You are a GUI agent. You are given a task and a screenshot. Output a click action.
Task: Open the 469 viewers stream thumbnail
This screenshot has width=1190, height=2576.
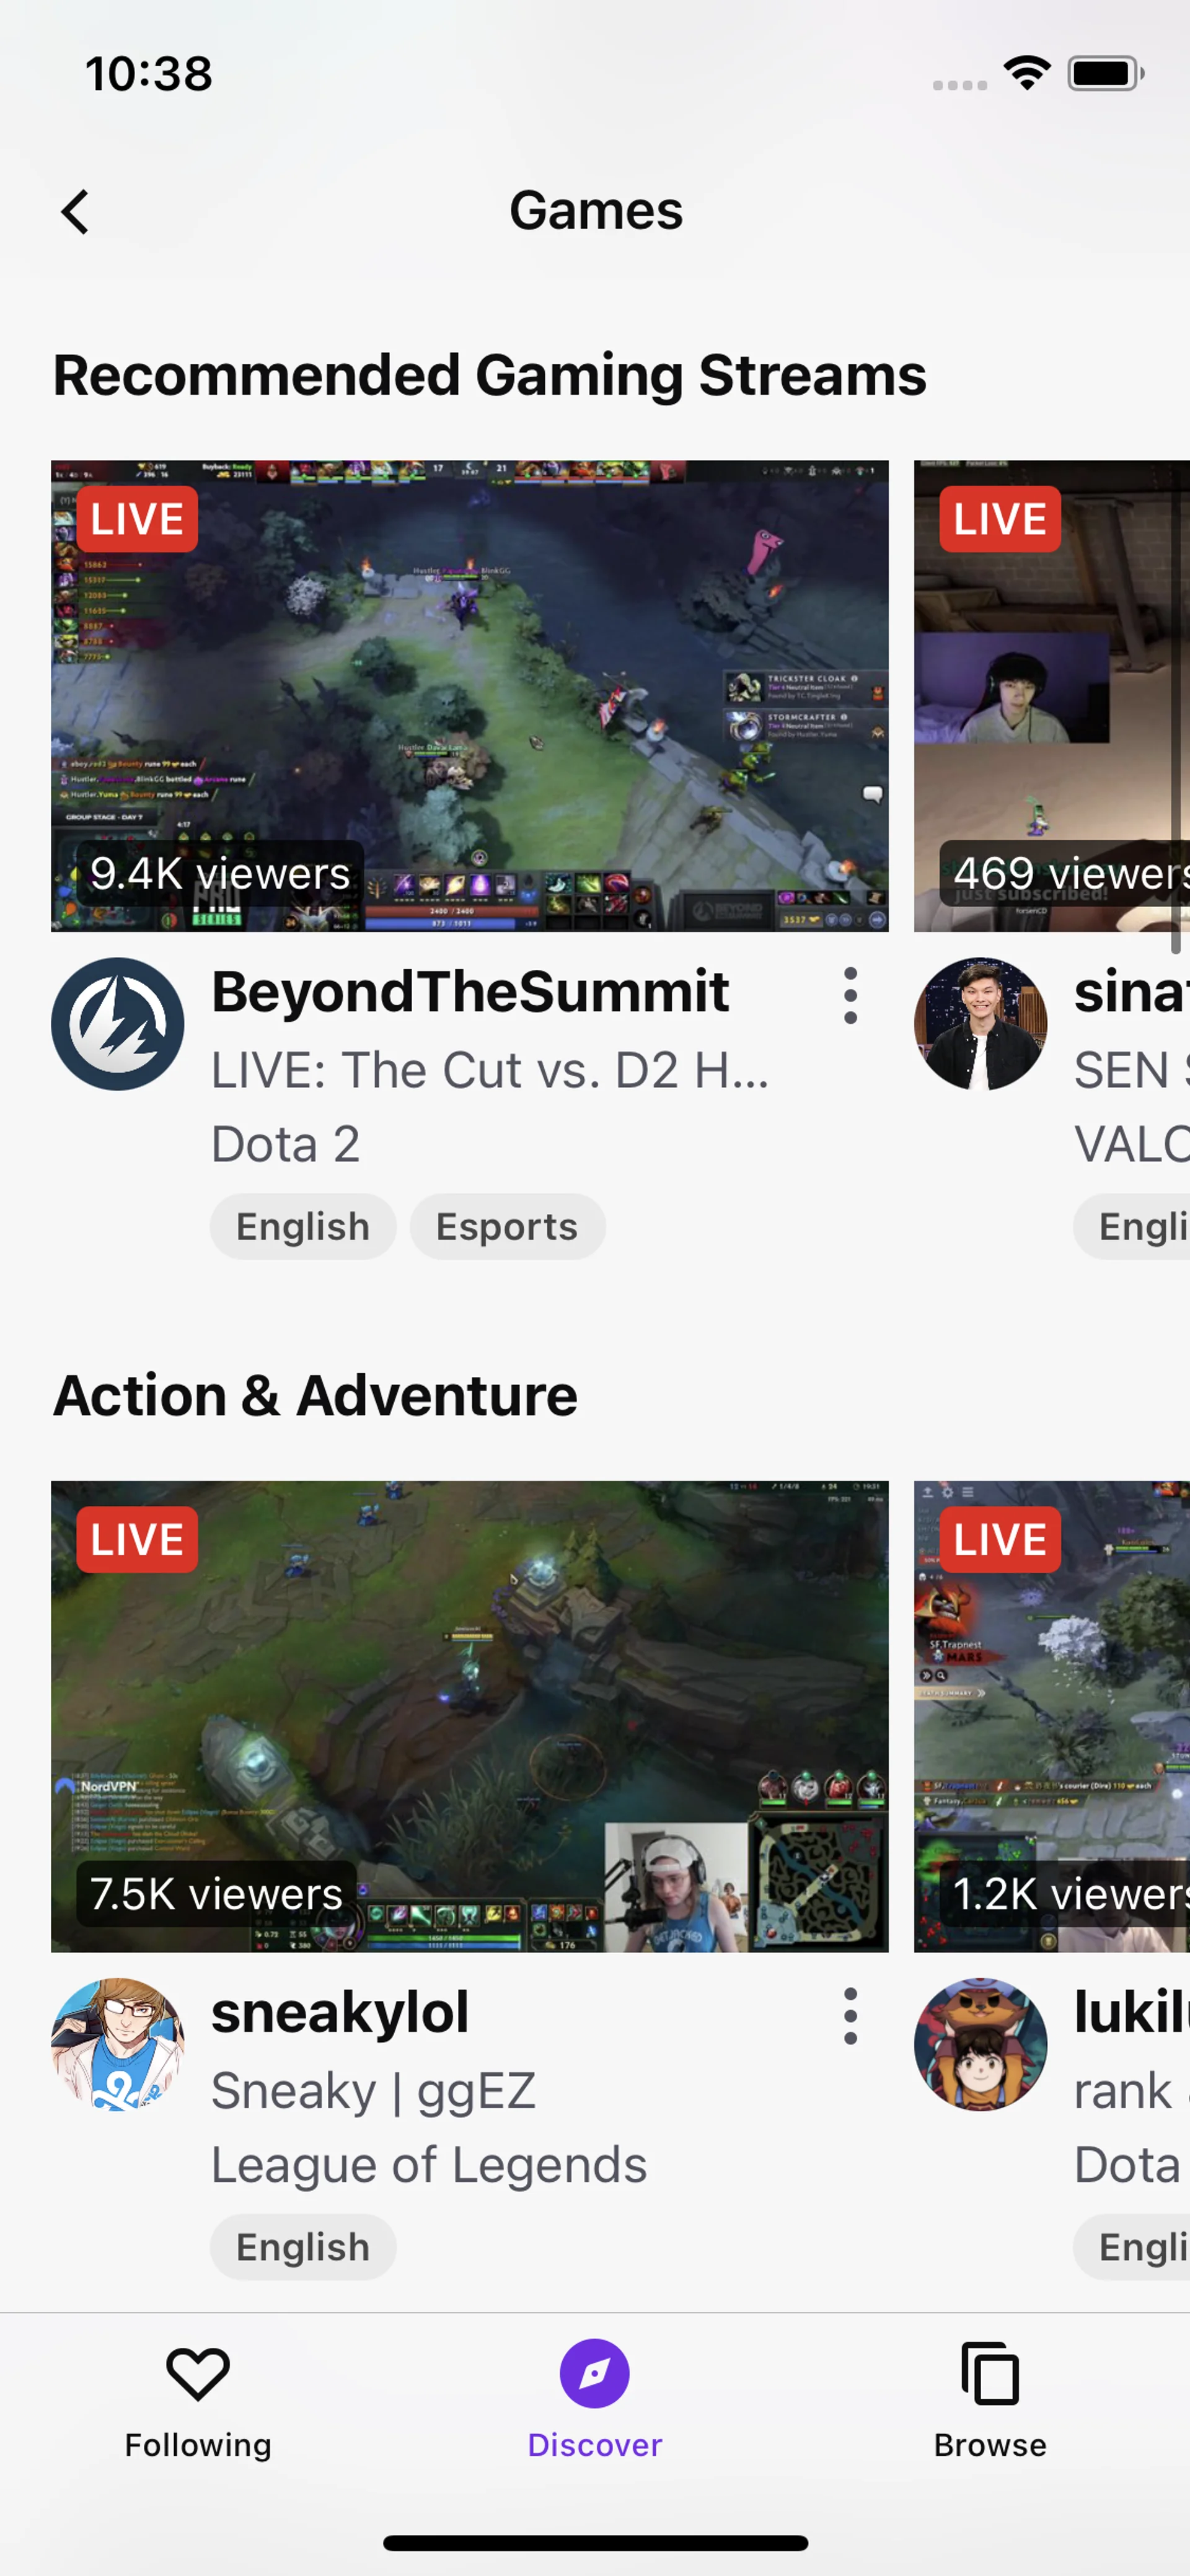tap(1052, 696)
